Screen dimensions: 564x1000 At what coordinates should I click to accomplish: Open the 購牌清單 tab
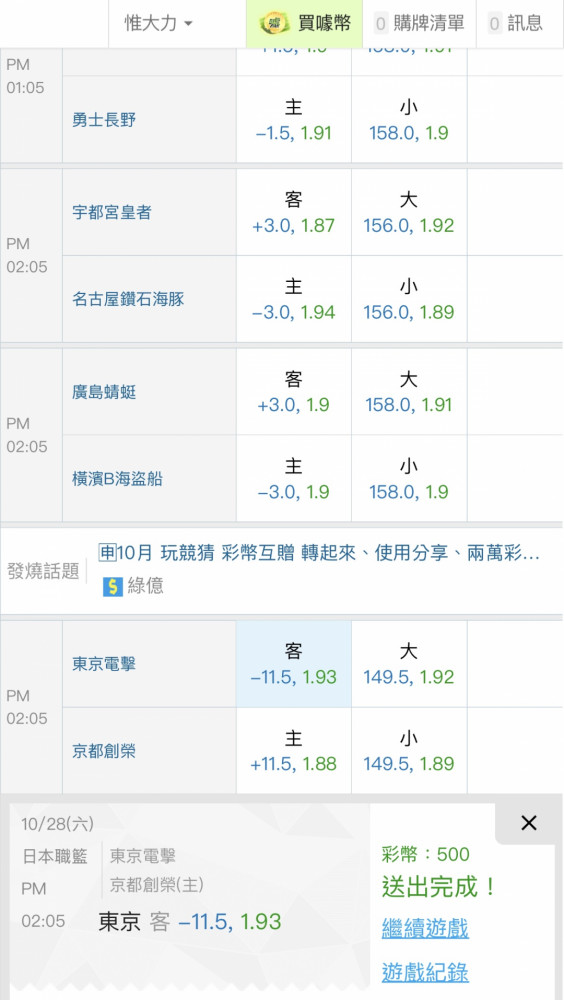point(419,24)
